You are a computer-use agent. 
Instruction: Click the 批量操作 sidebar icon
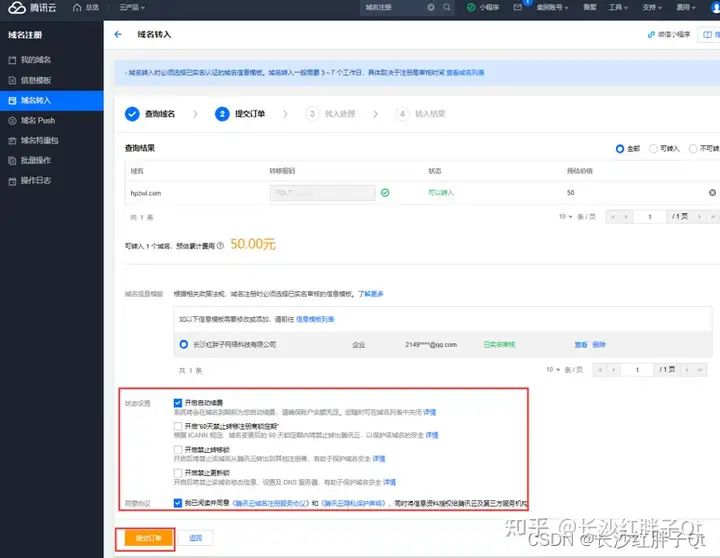(x=12, y=161)
